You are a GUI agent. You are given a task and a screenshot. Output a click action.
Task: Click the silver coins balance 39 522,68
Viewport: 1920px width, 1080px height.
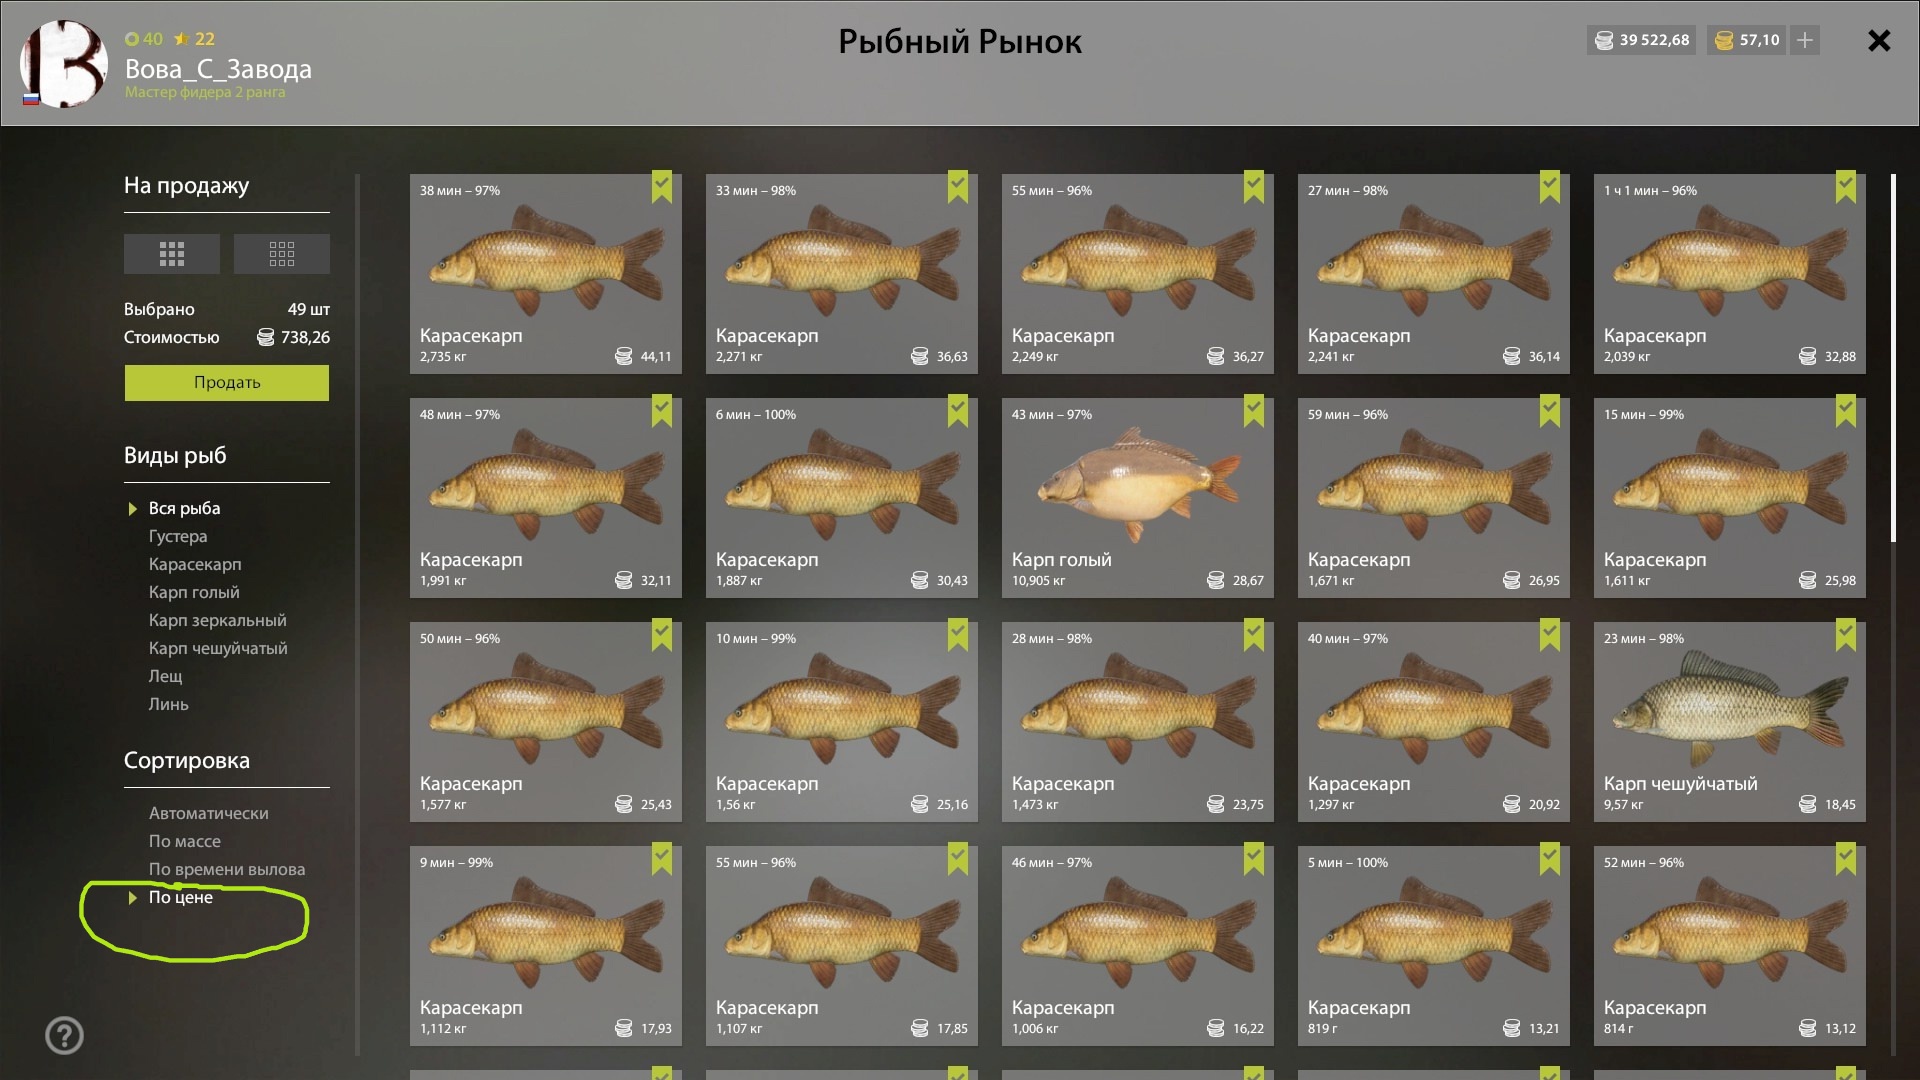point(1641,40)
